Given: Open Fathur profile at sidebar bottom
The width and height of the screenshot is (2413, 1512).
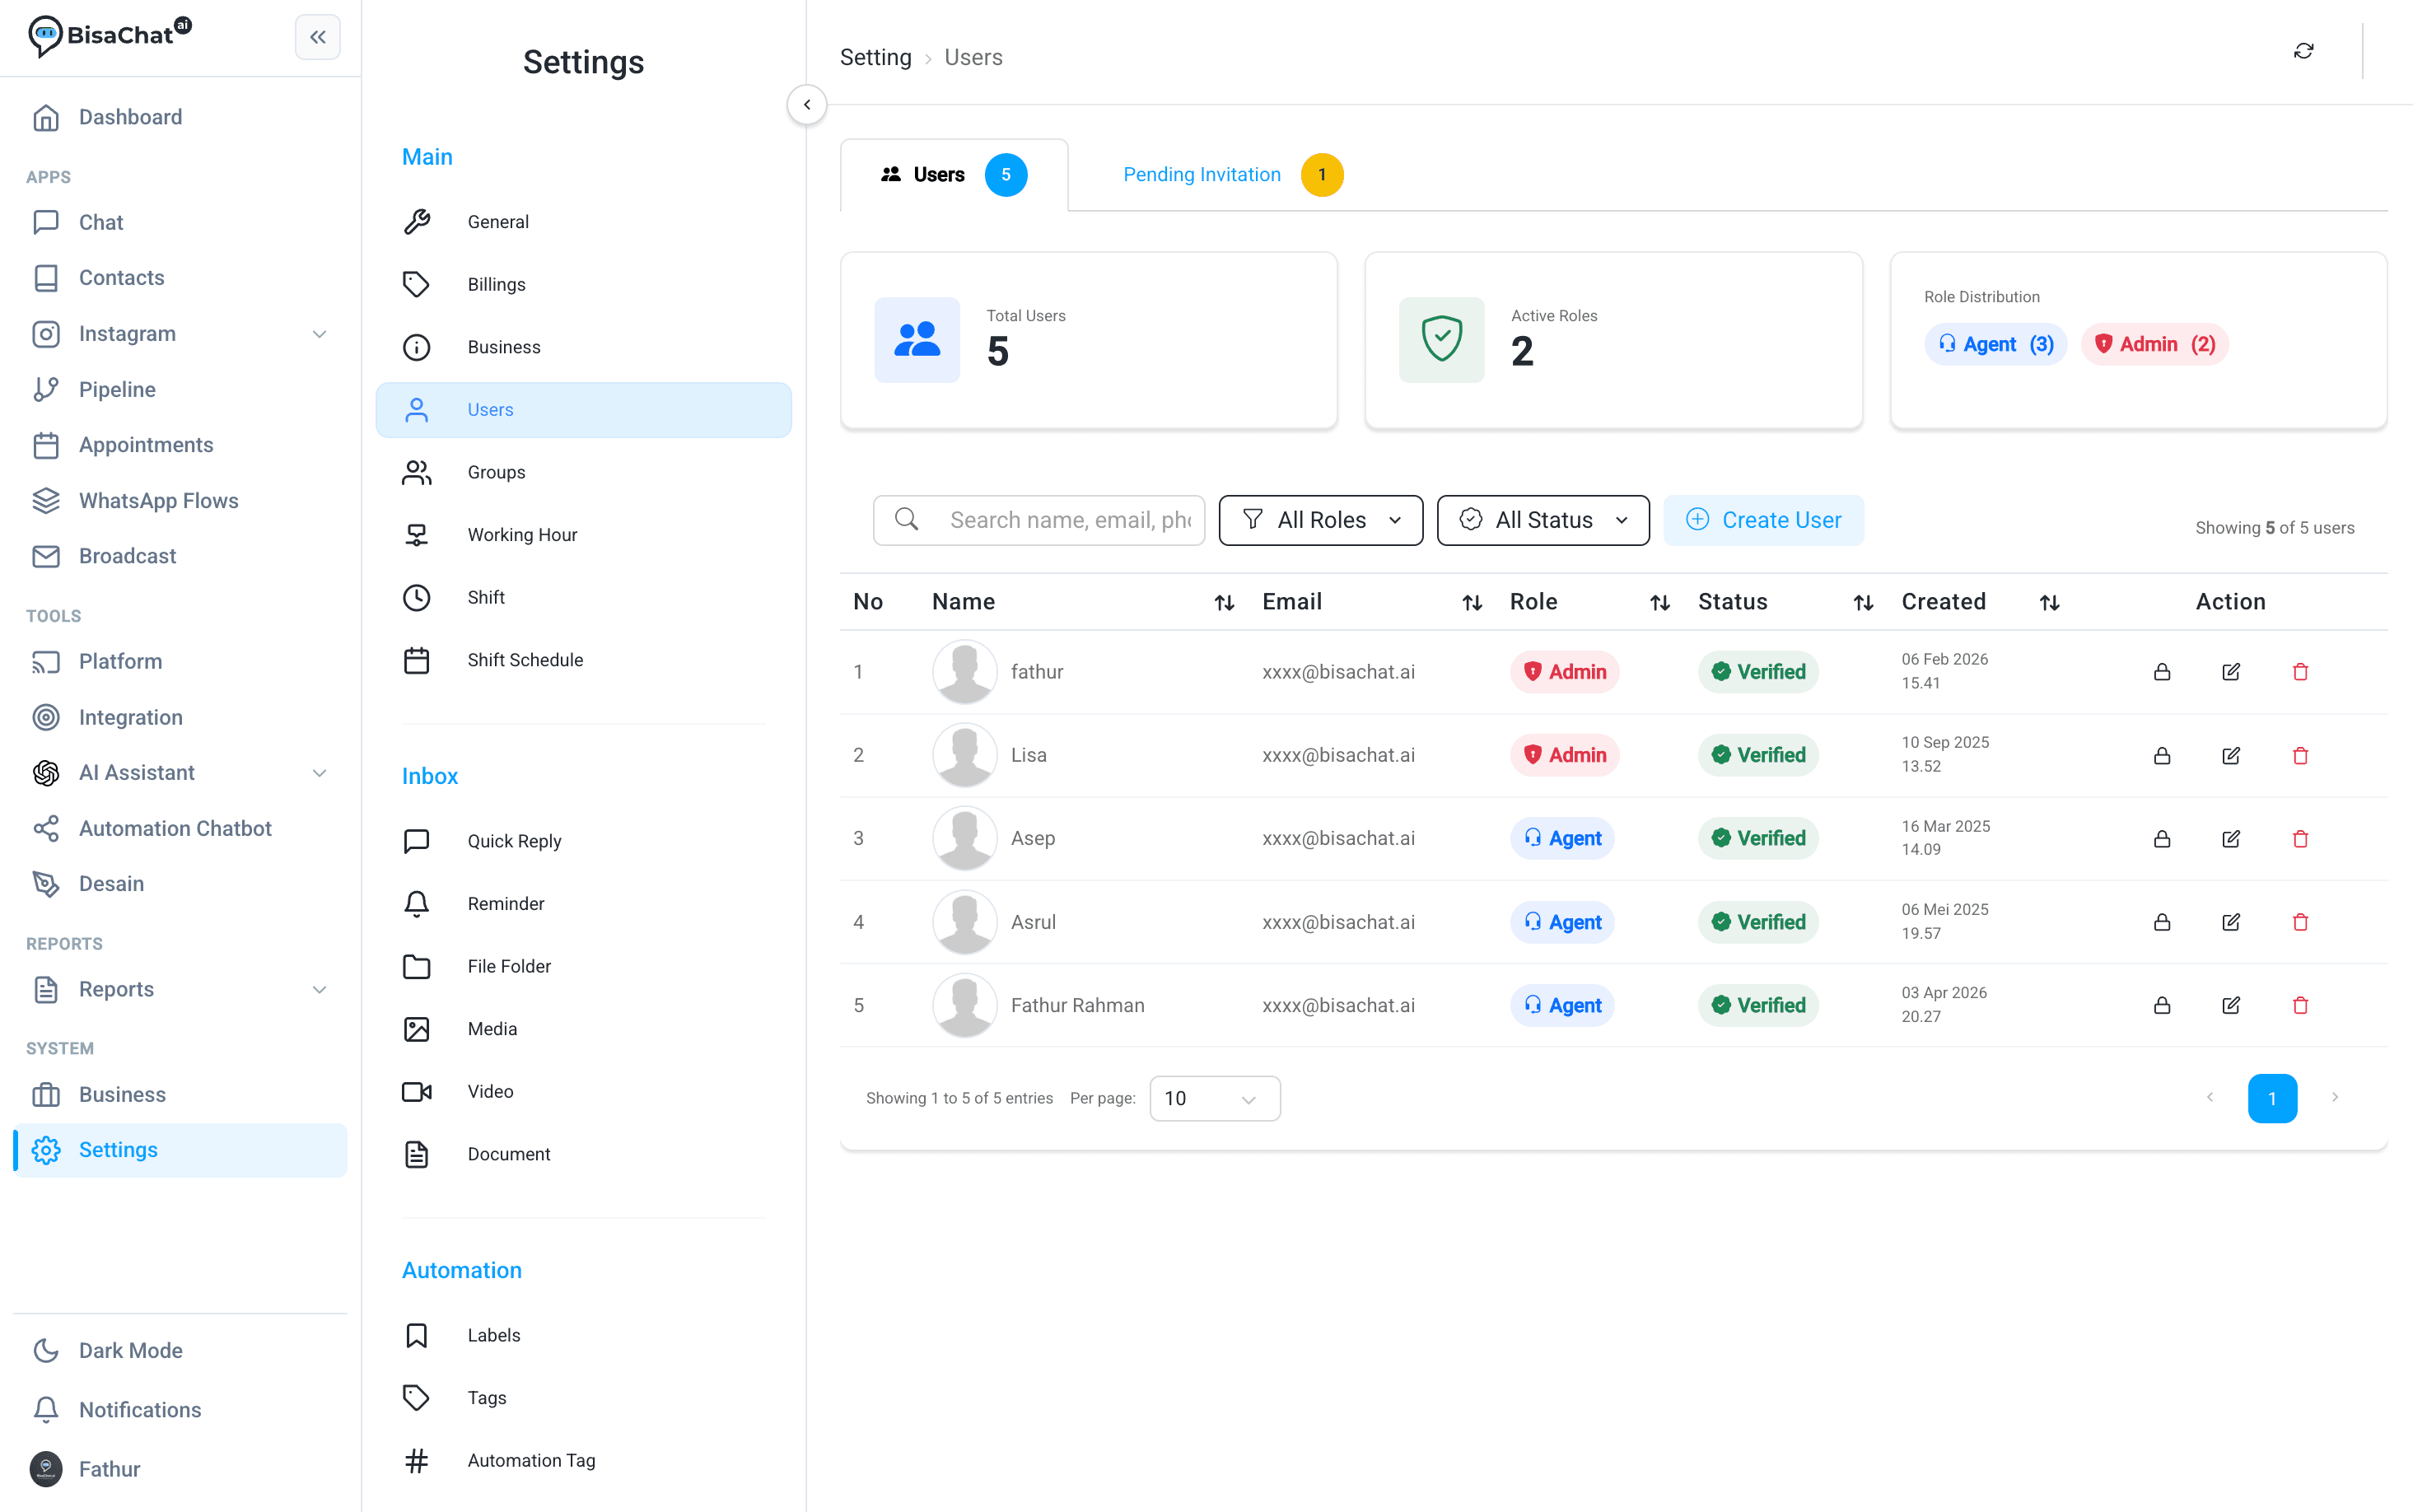Looking at the screenshot, I should [x=180, y=1469].
